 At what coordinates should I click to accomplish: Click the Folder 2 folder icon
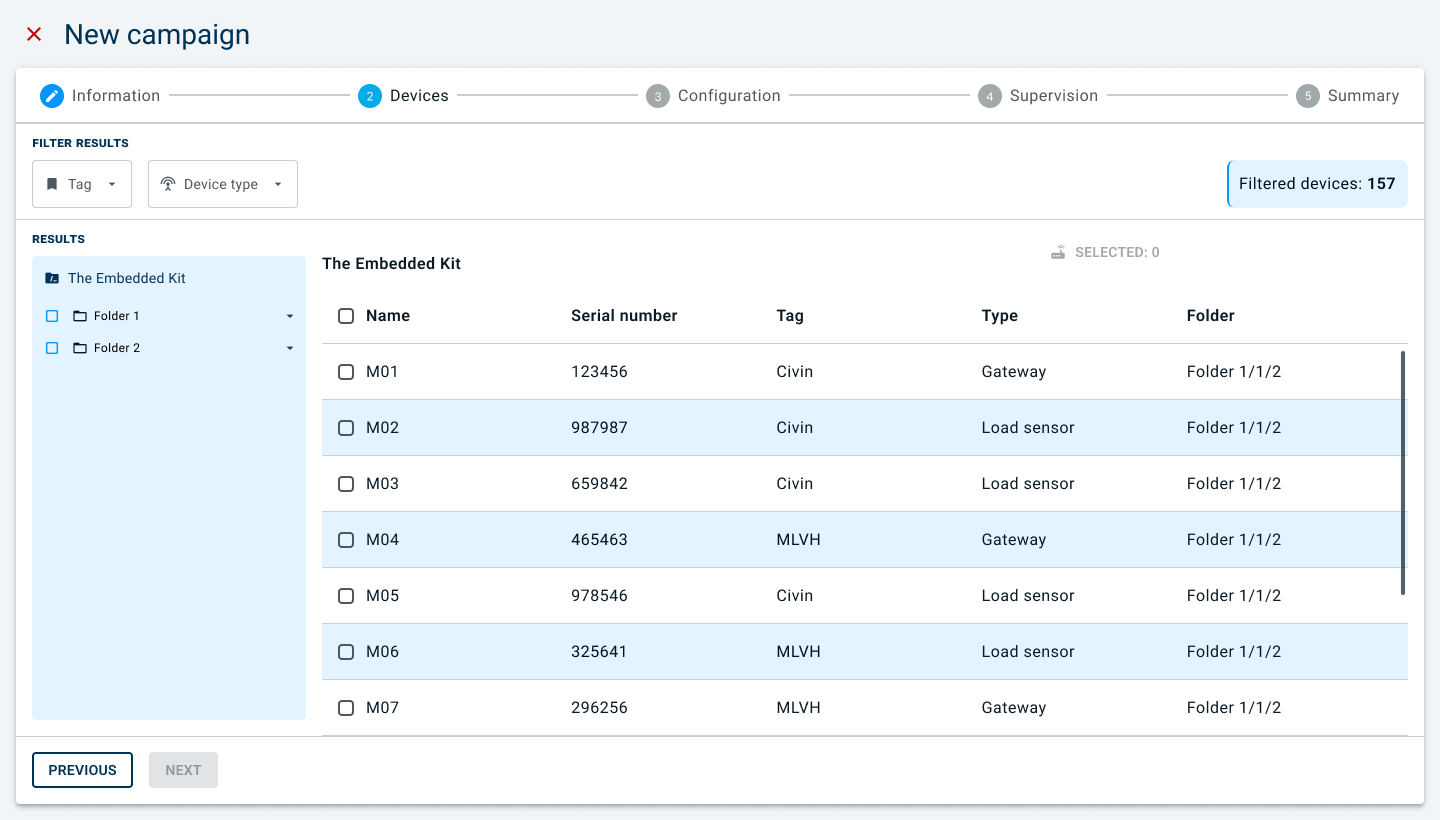(80, 348)
